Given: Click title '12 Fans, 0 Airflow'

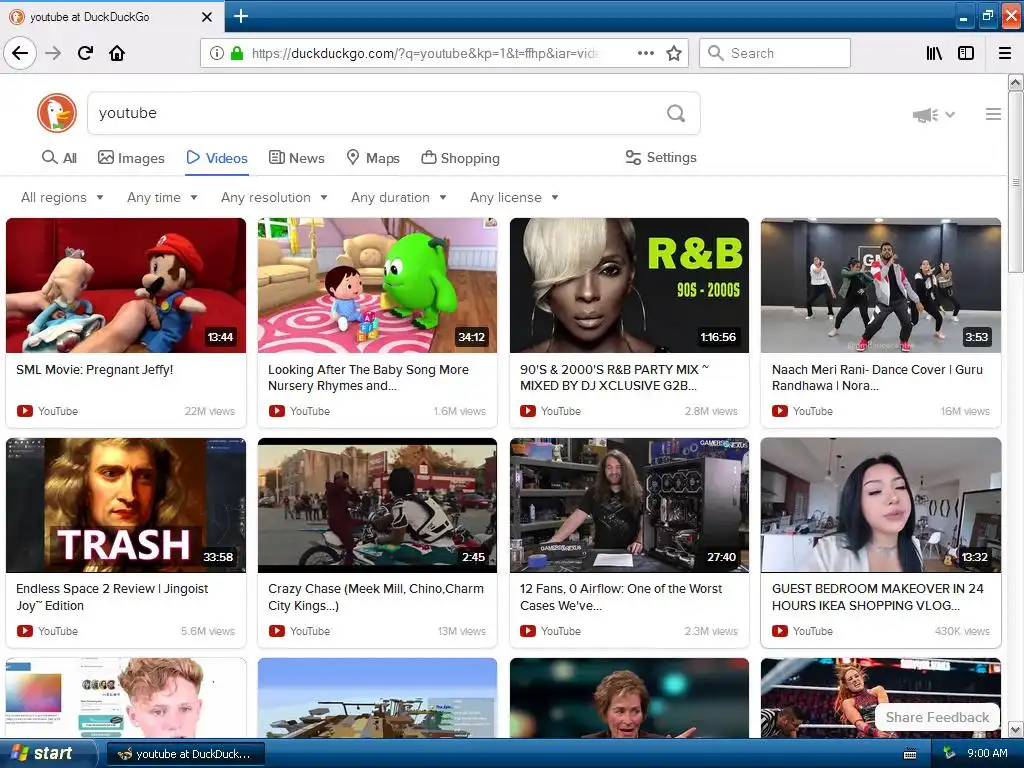Looking at the screenshot, I should [621, 597].
